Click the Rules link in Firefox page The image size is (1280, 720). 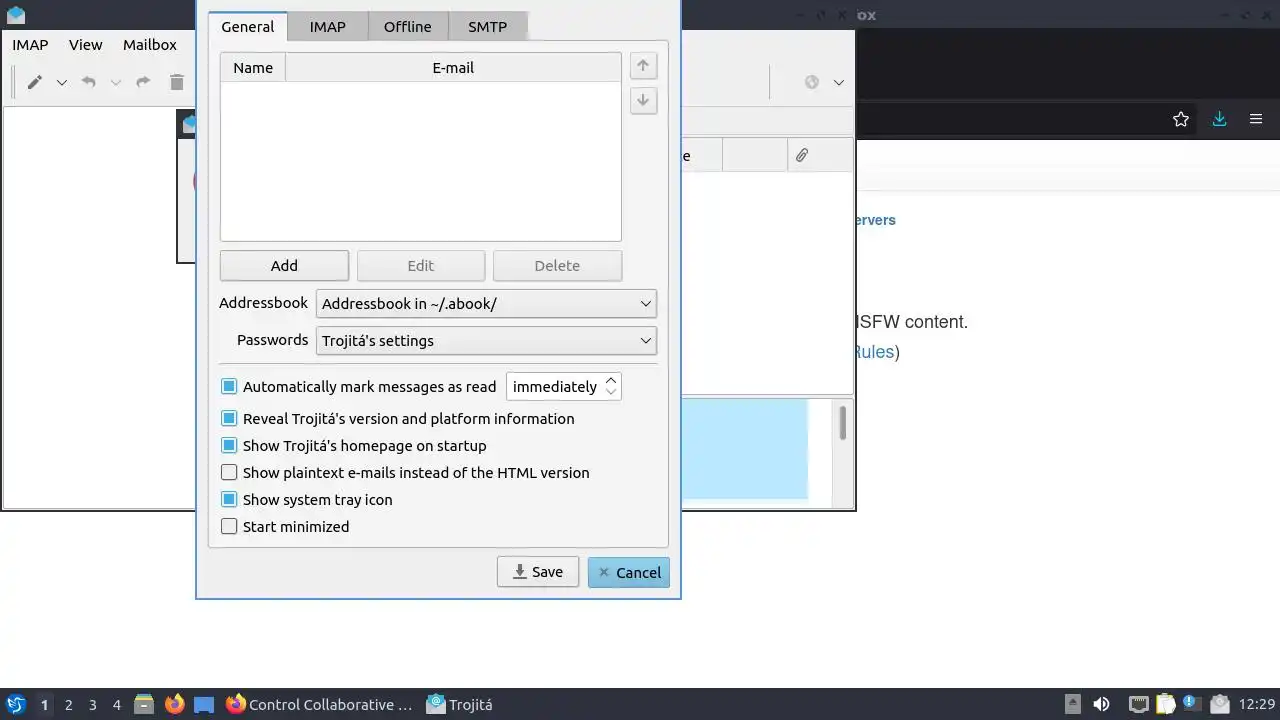873,352
